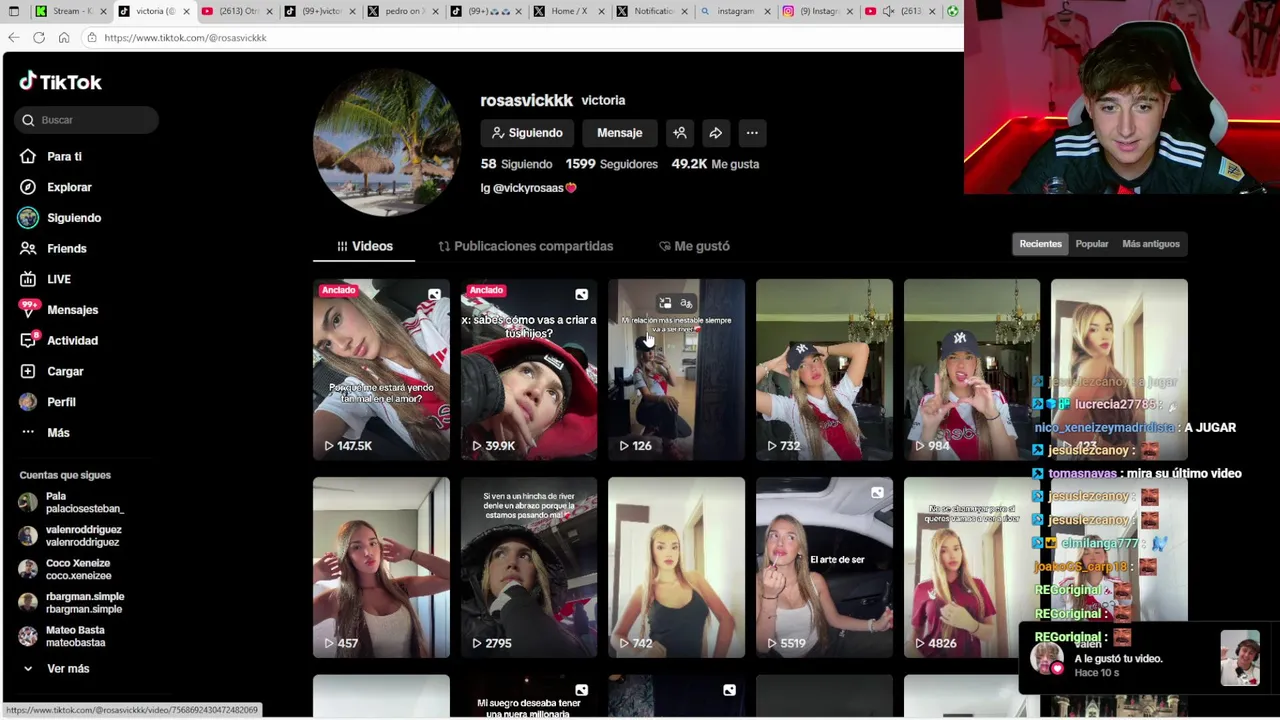Viewport: 1280px width, 720px height.
Task: Open the Actividad notifications
Action: click(72, 340)
